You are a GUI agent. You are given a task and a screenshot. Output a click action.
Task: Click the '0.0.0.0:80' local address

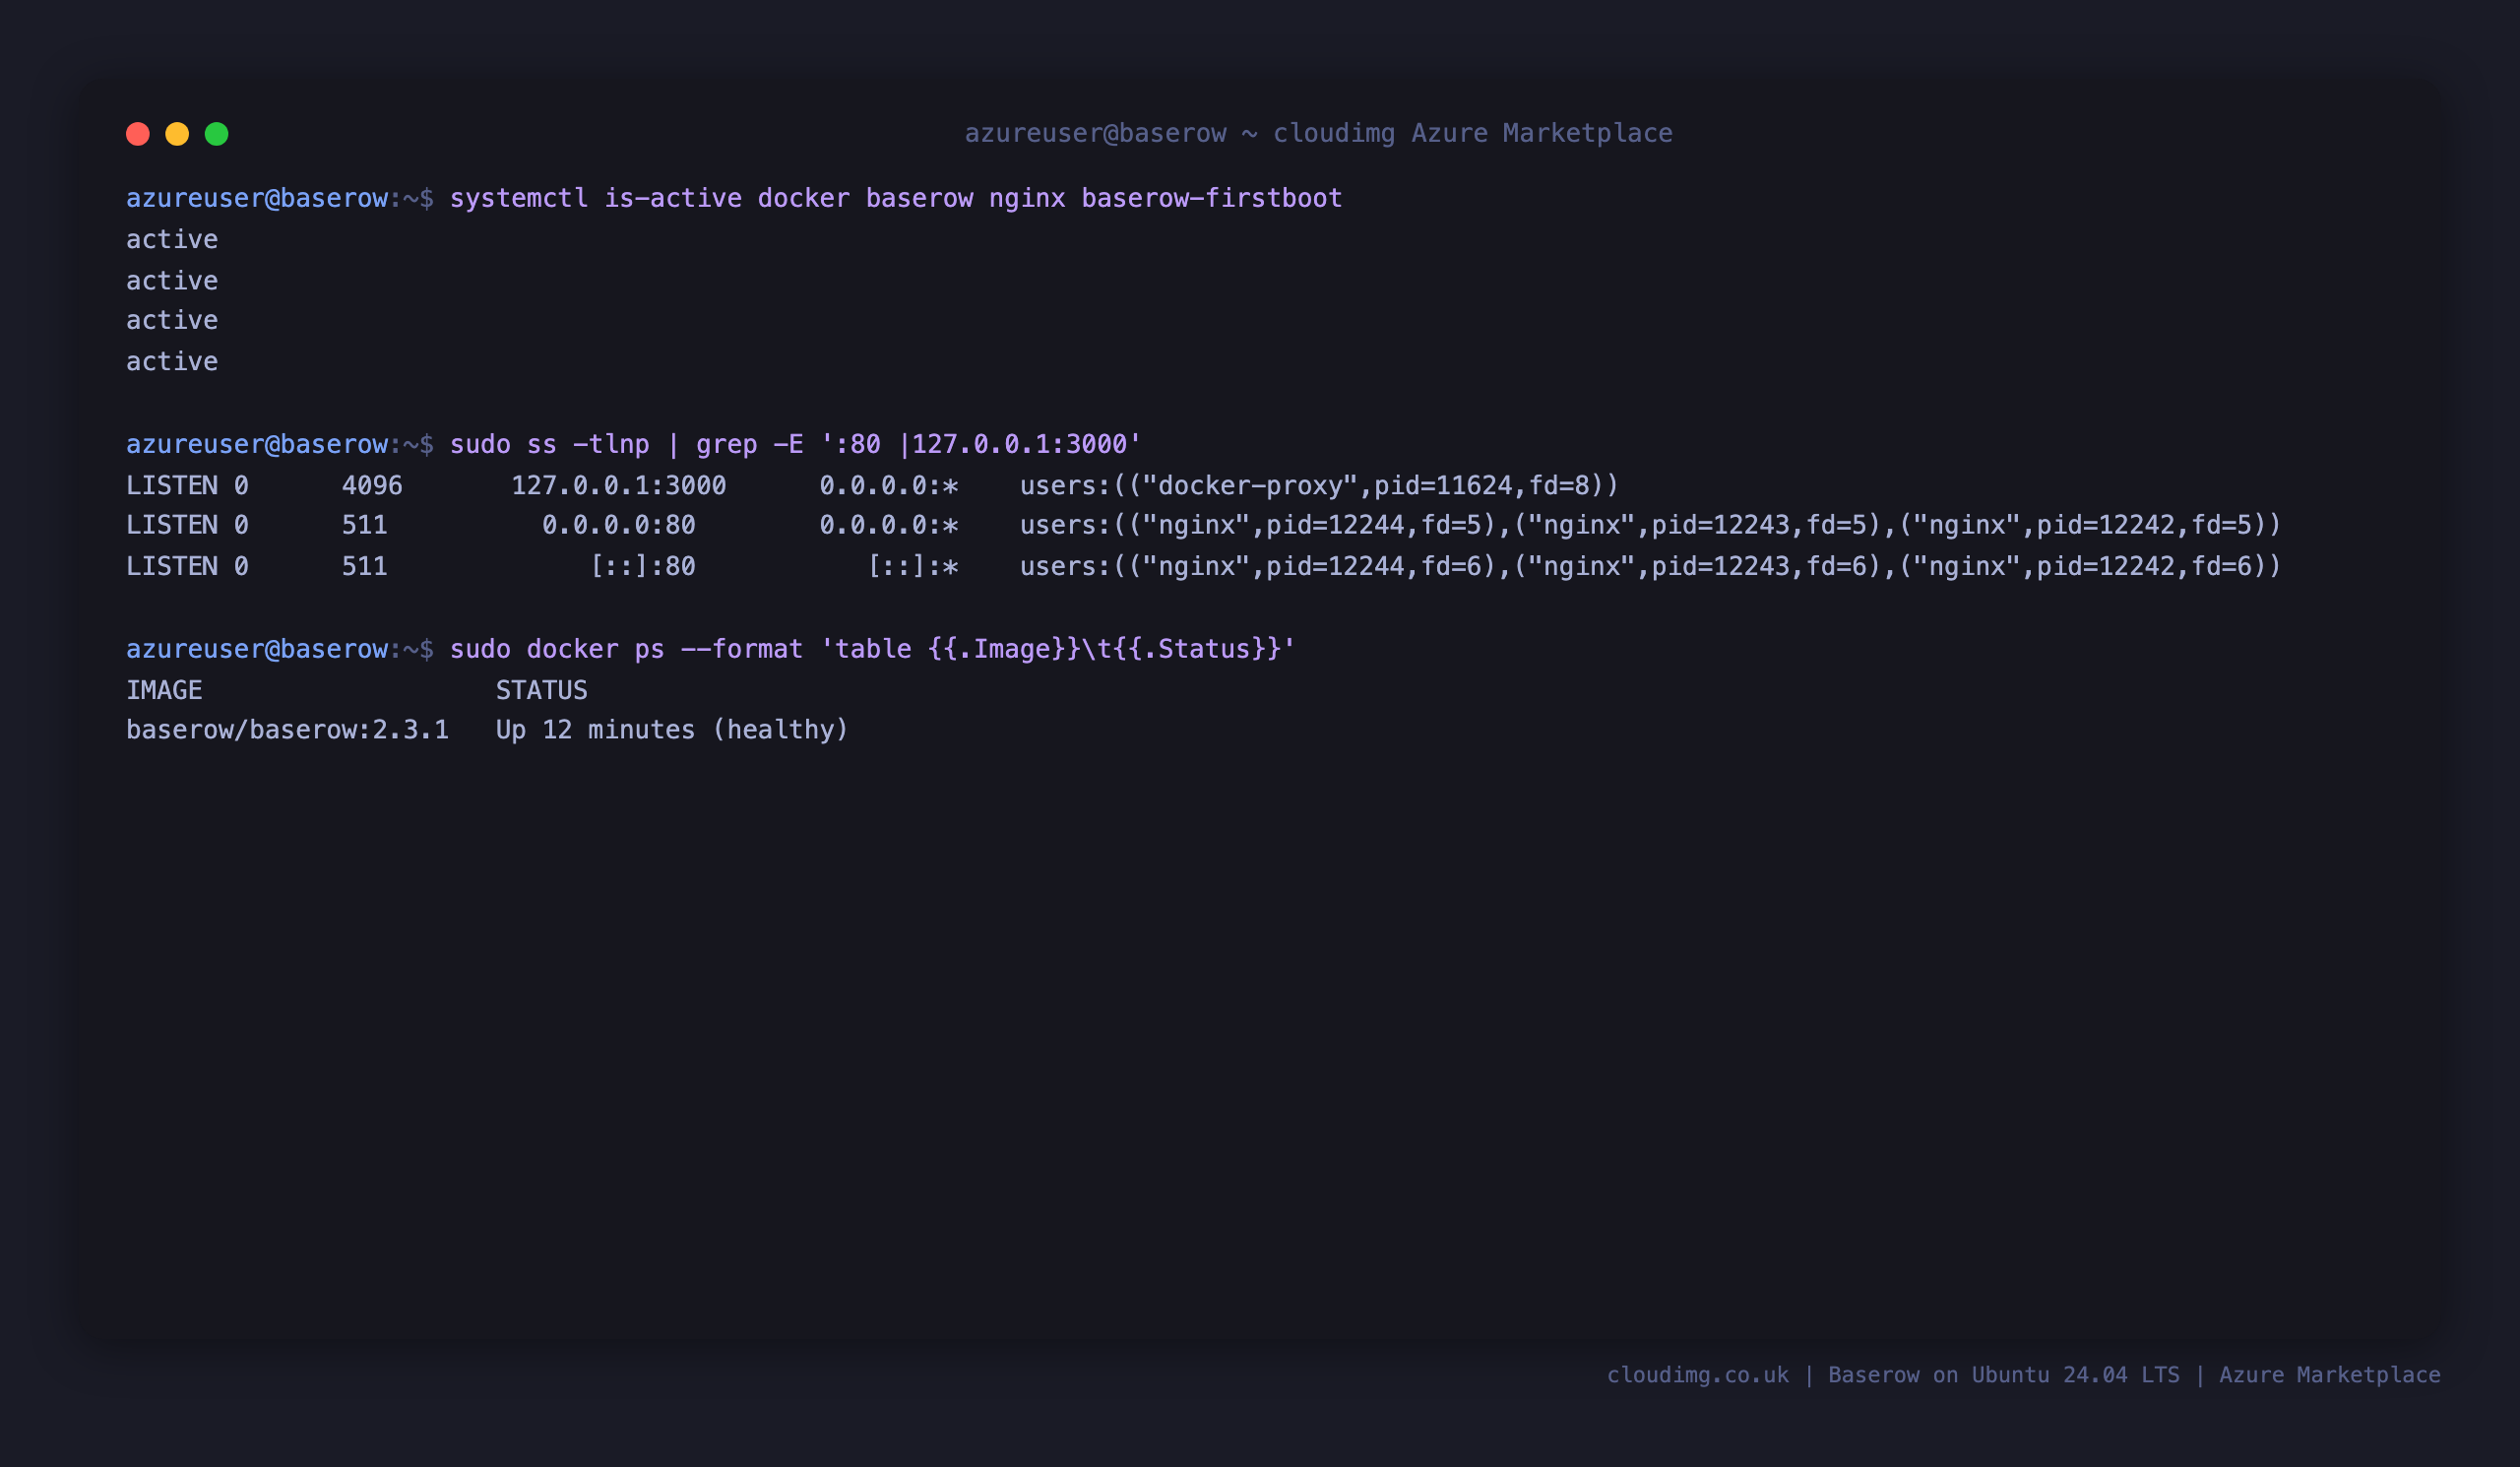click(619, 525)
